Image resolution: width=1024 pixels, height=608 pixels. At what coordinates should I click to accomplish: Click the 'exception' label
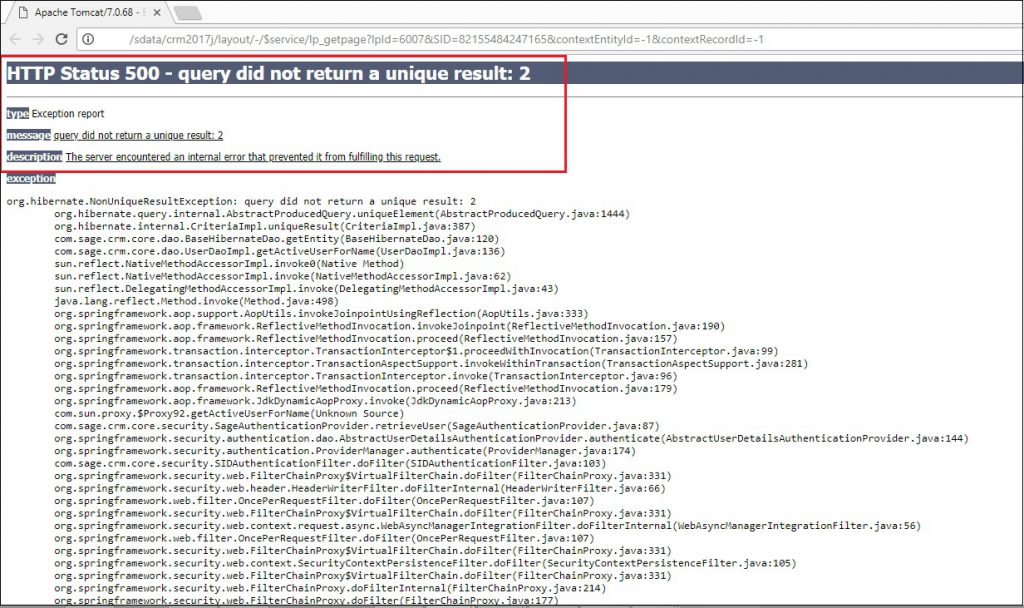click(x=31, y=178)
